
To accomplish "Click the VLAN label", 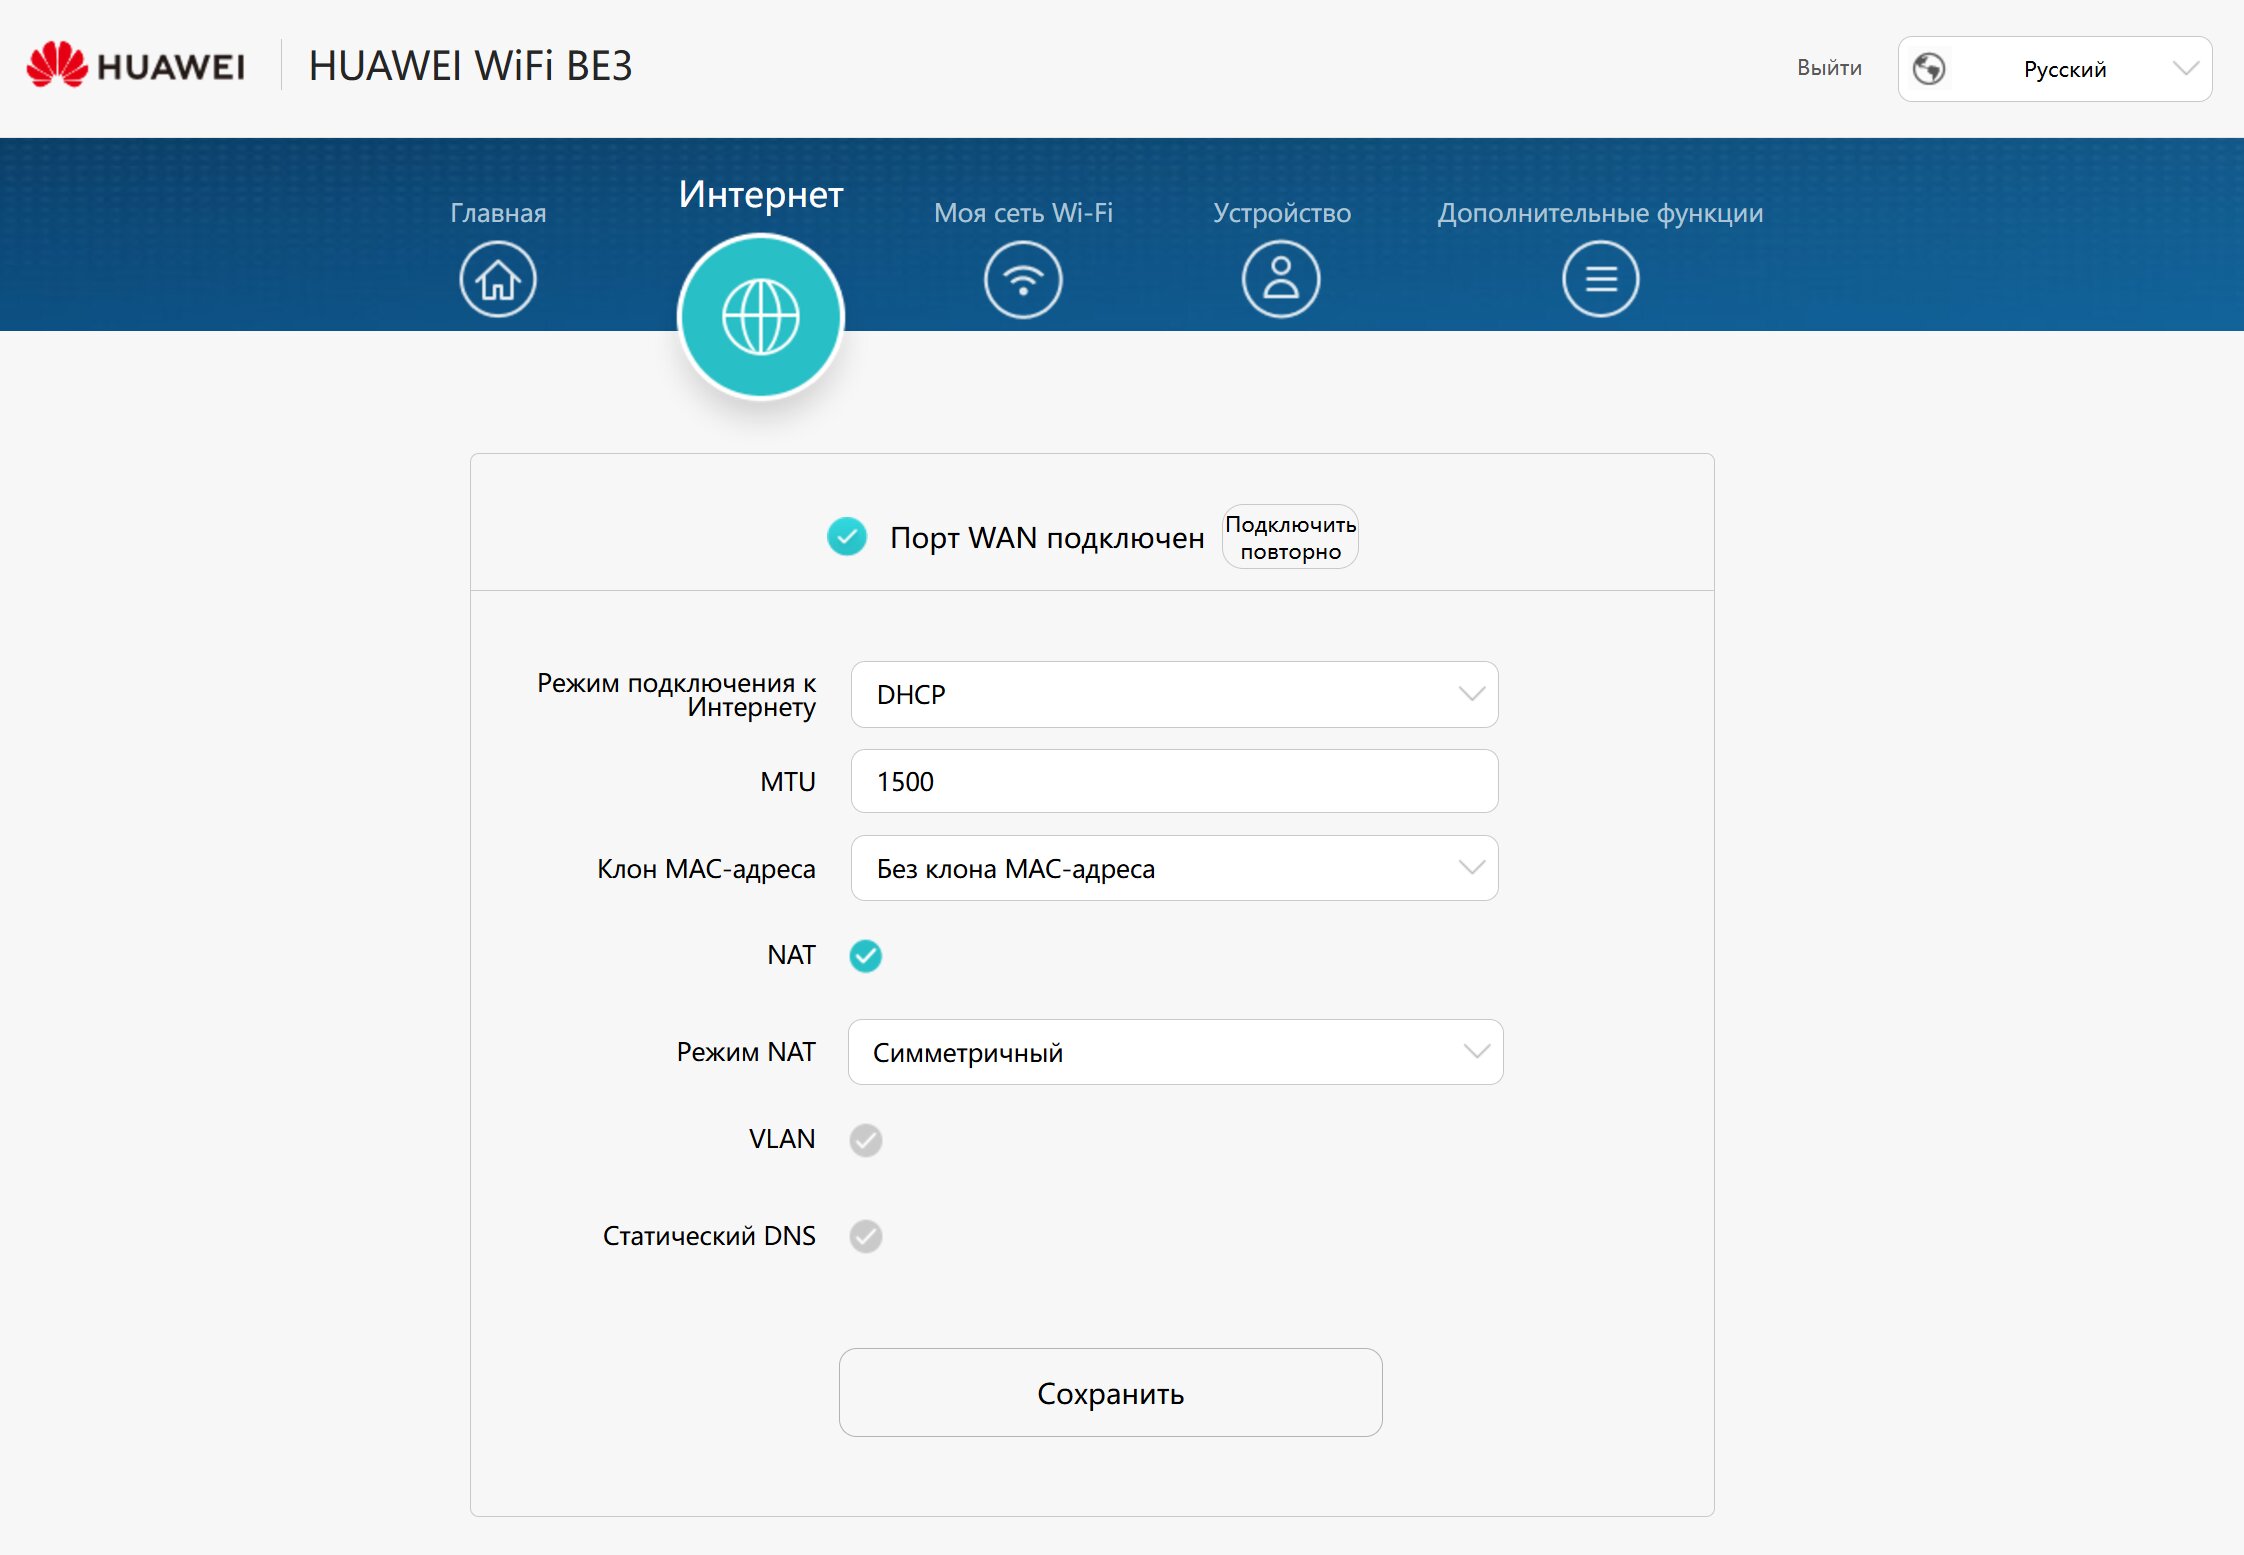I will (x=782, y=1139).
